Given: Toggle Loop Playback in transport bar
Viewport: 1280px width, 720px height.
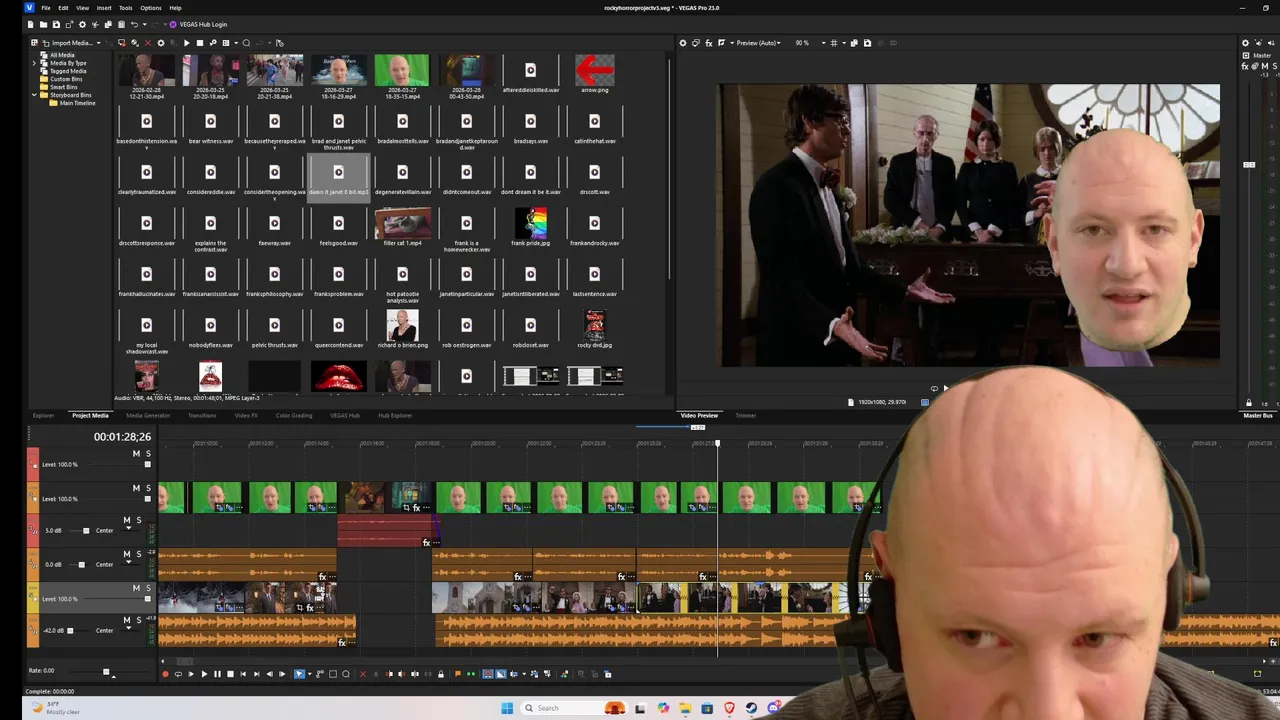Looking at the screenshot, I should (x=178, y=674).
